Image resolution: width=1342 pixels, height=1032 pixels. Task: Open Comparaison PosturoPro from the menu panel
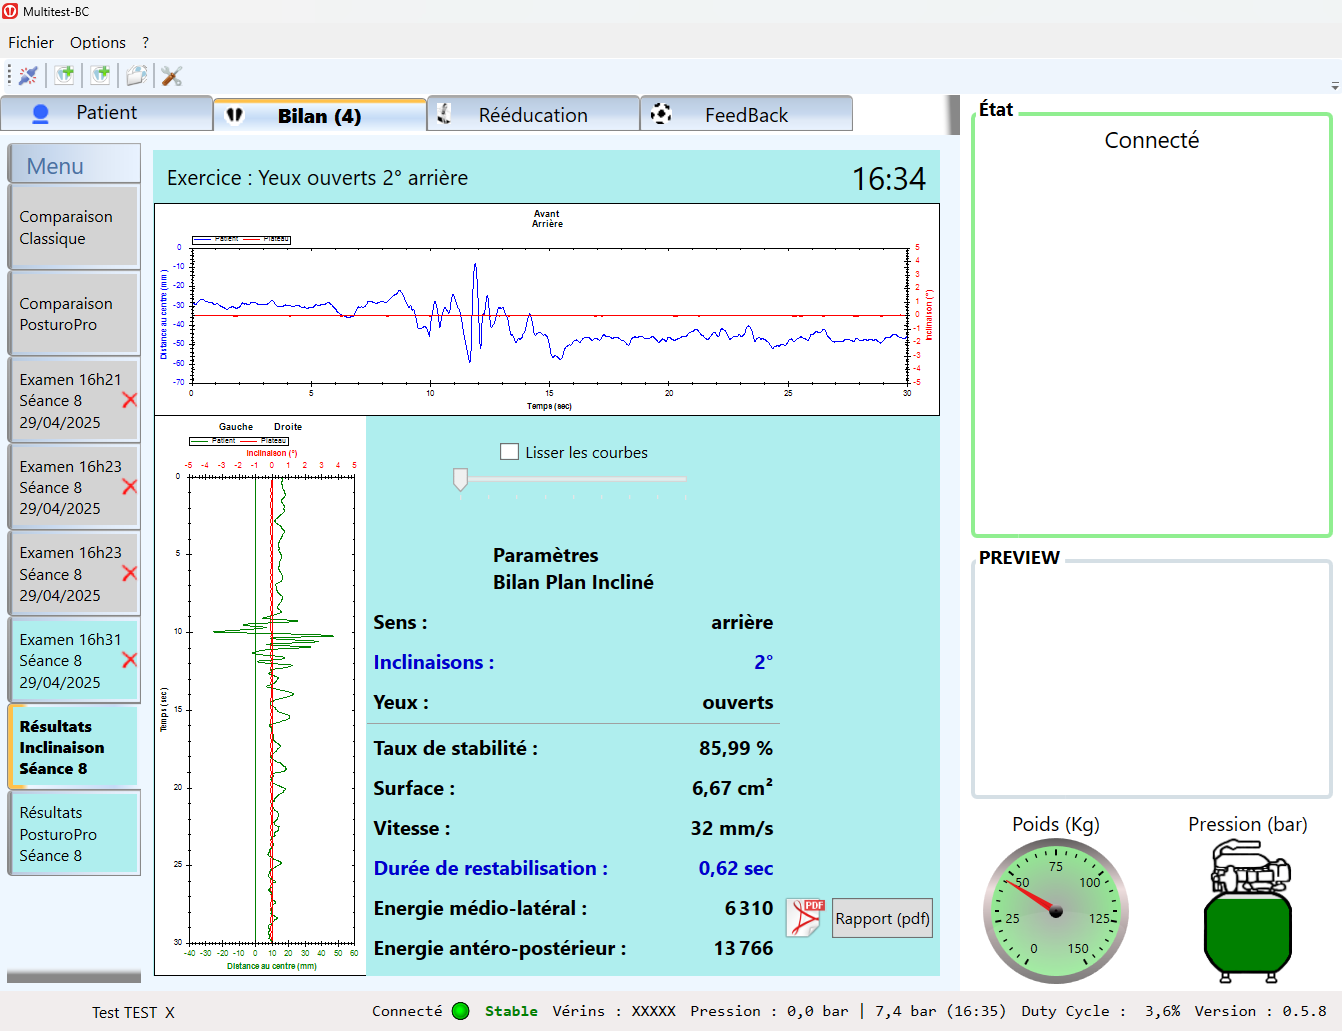pyautogui.click(x=74, y=314)
